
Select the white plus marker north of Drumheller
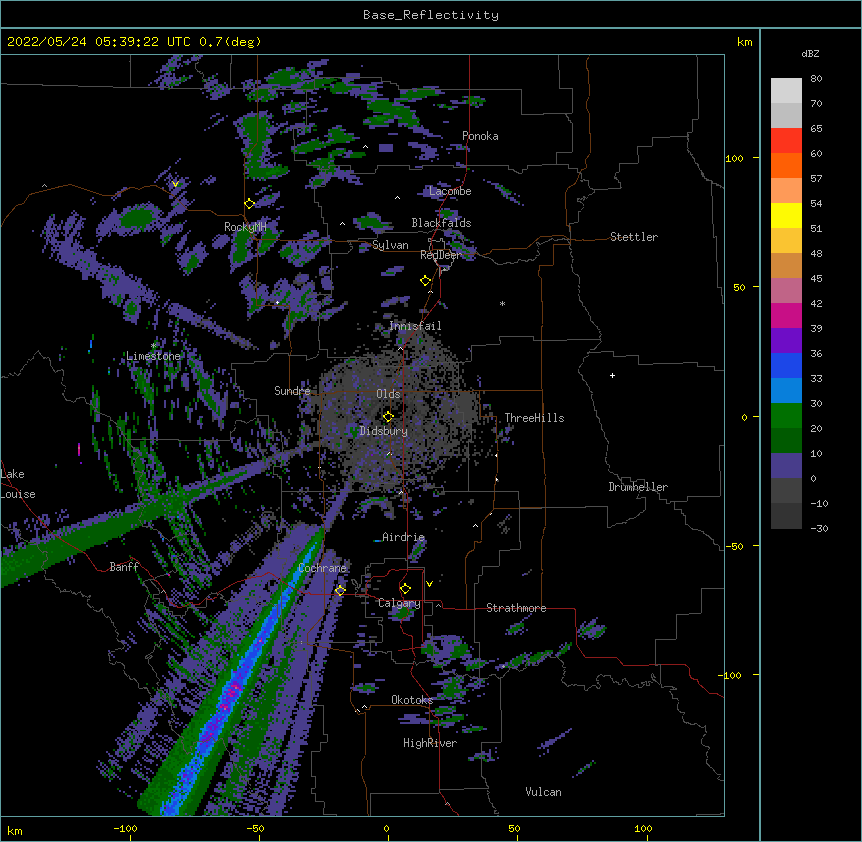[612, 375]
